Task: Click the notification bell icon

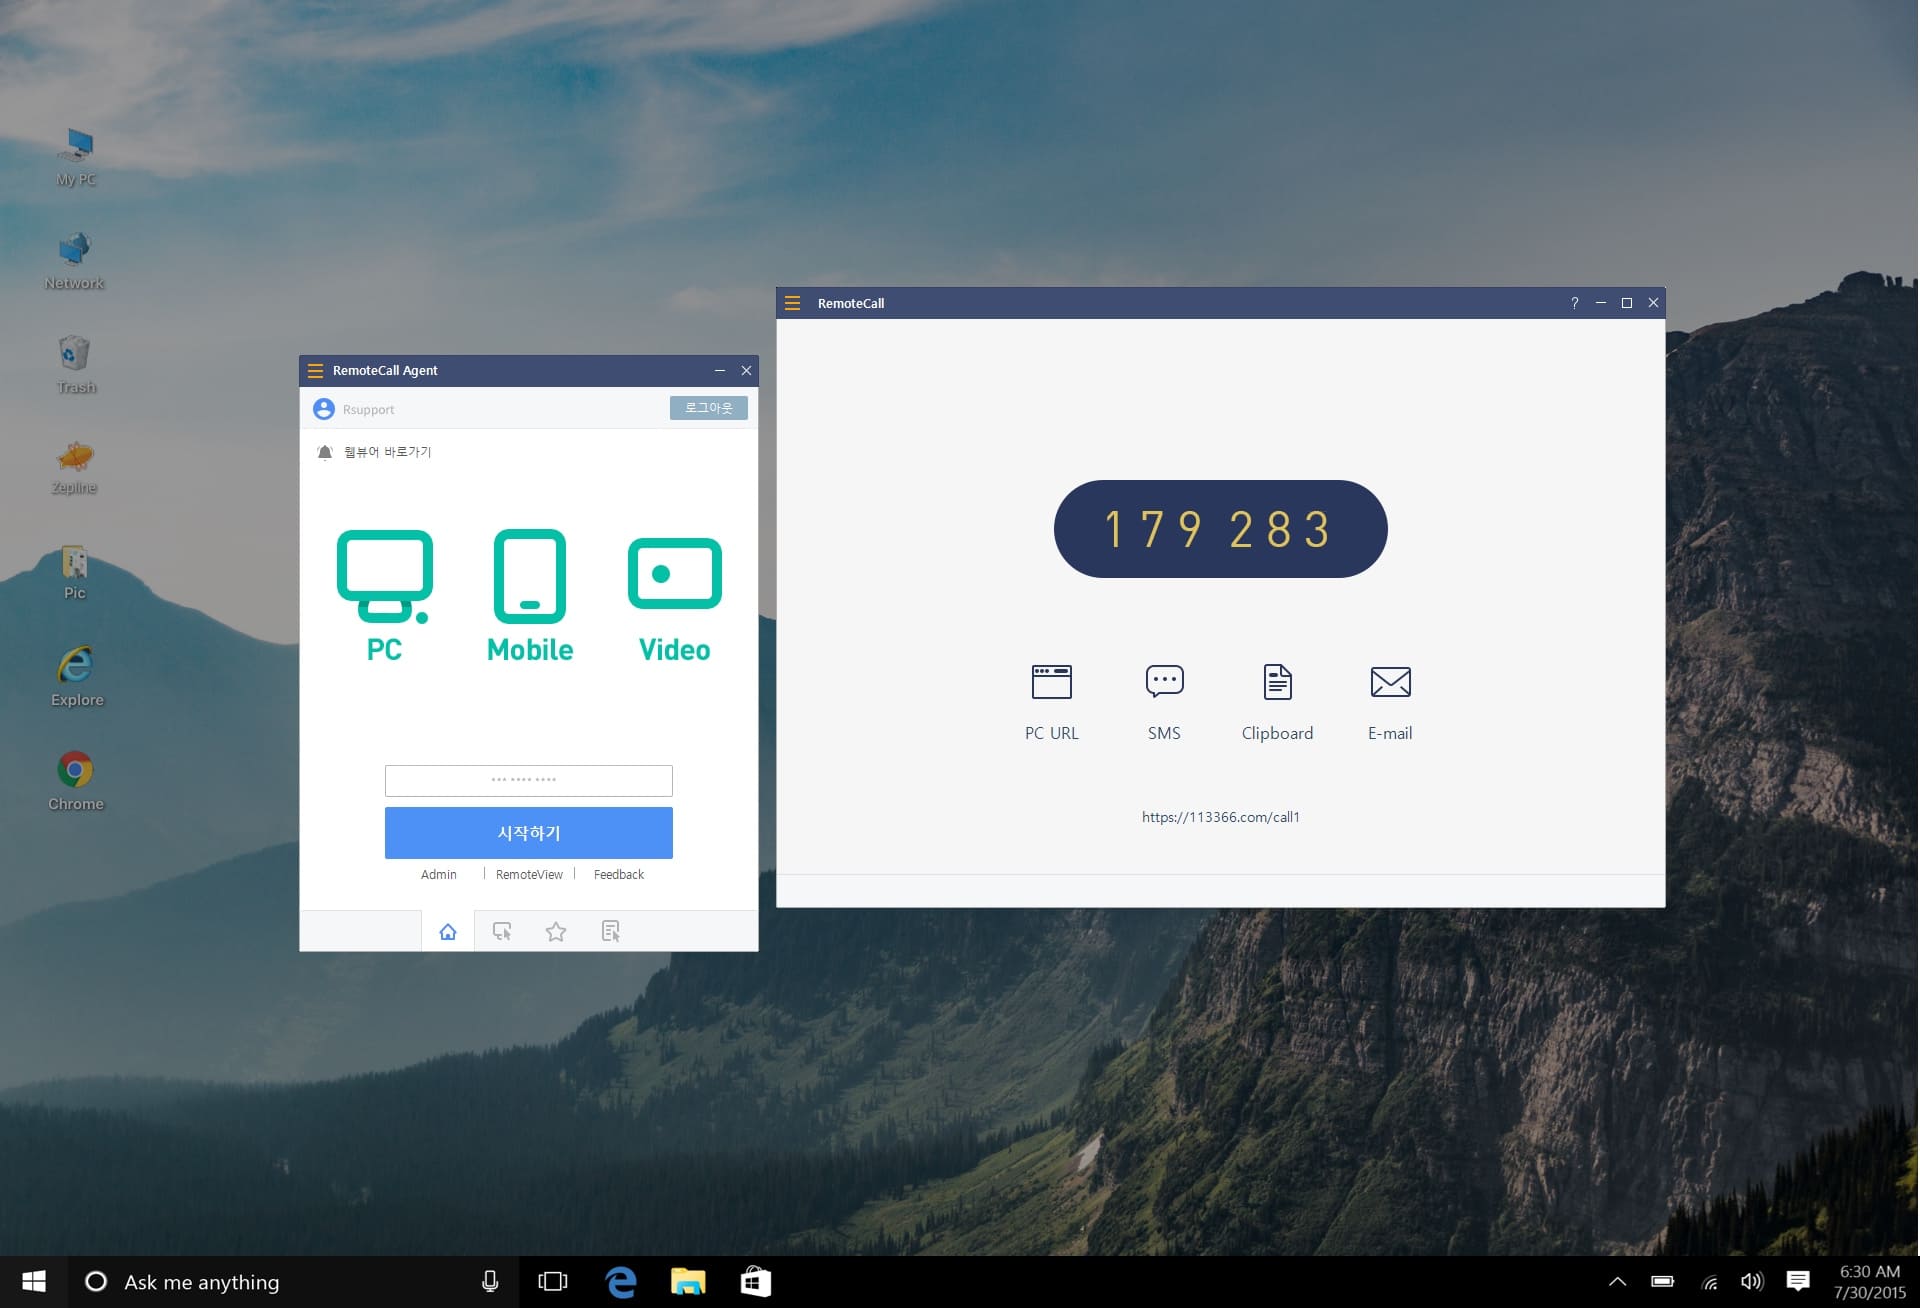Action: click(325, 452)
